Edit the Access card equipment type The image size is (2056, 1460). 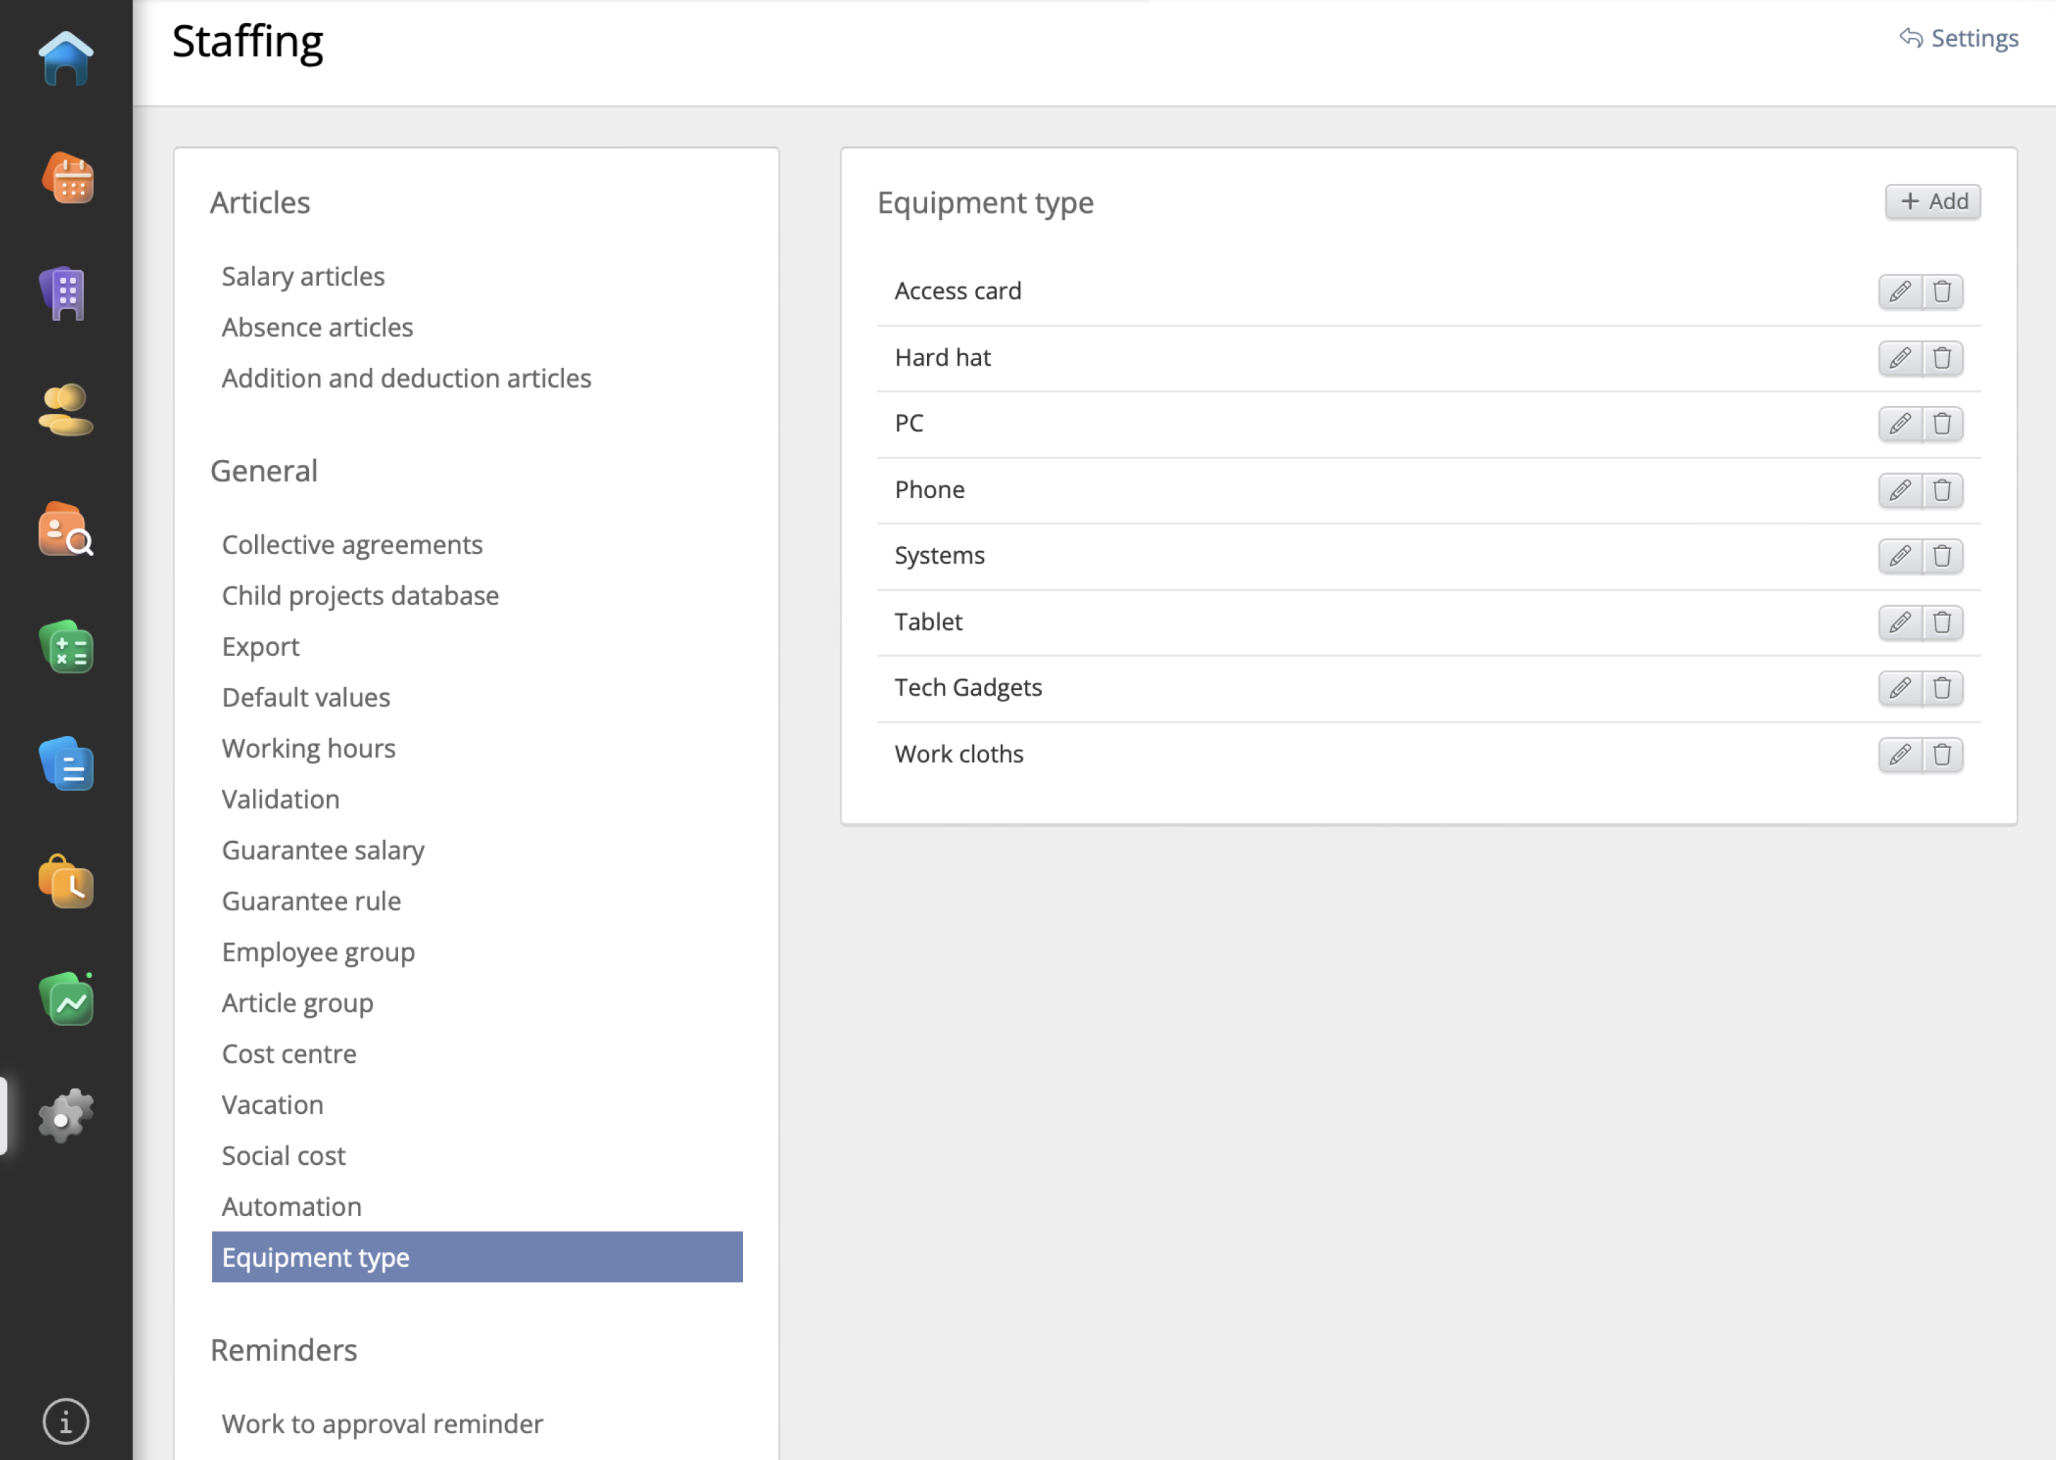click(x=1900, y=291)
